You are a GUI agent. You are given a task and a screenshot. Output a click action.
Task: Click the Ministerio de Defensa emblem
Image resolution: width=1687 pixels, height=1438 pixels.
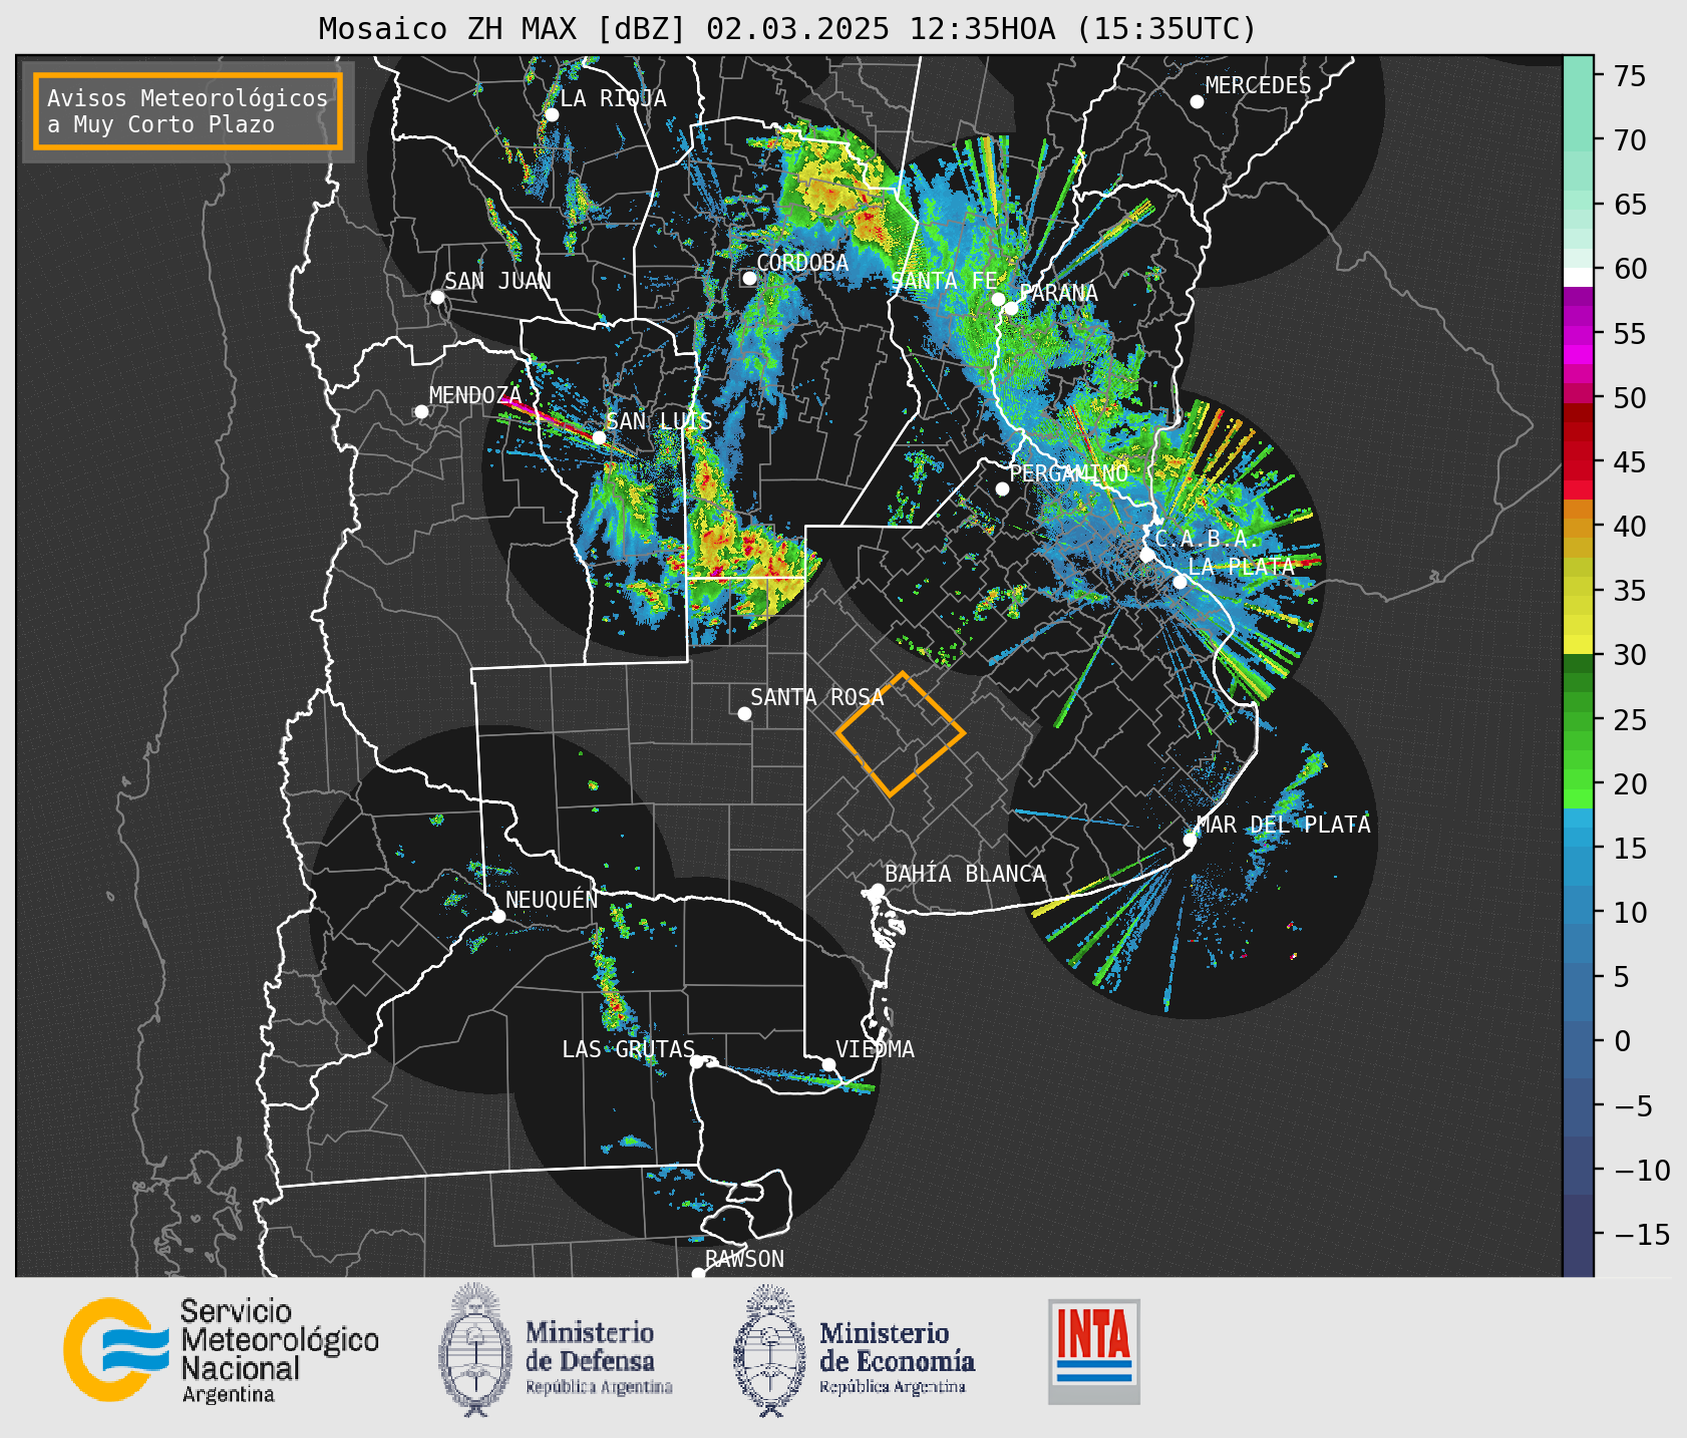pyautogui.click(x=474, y=1350)
